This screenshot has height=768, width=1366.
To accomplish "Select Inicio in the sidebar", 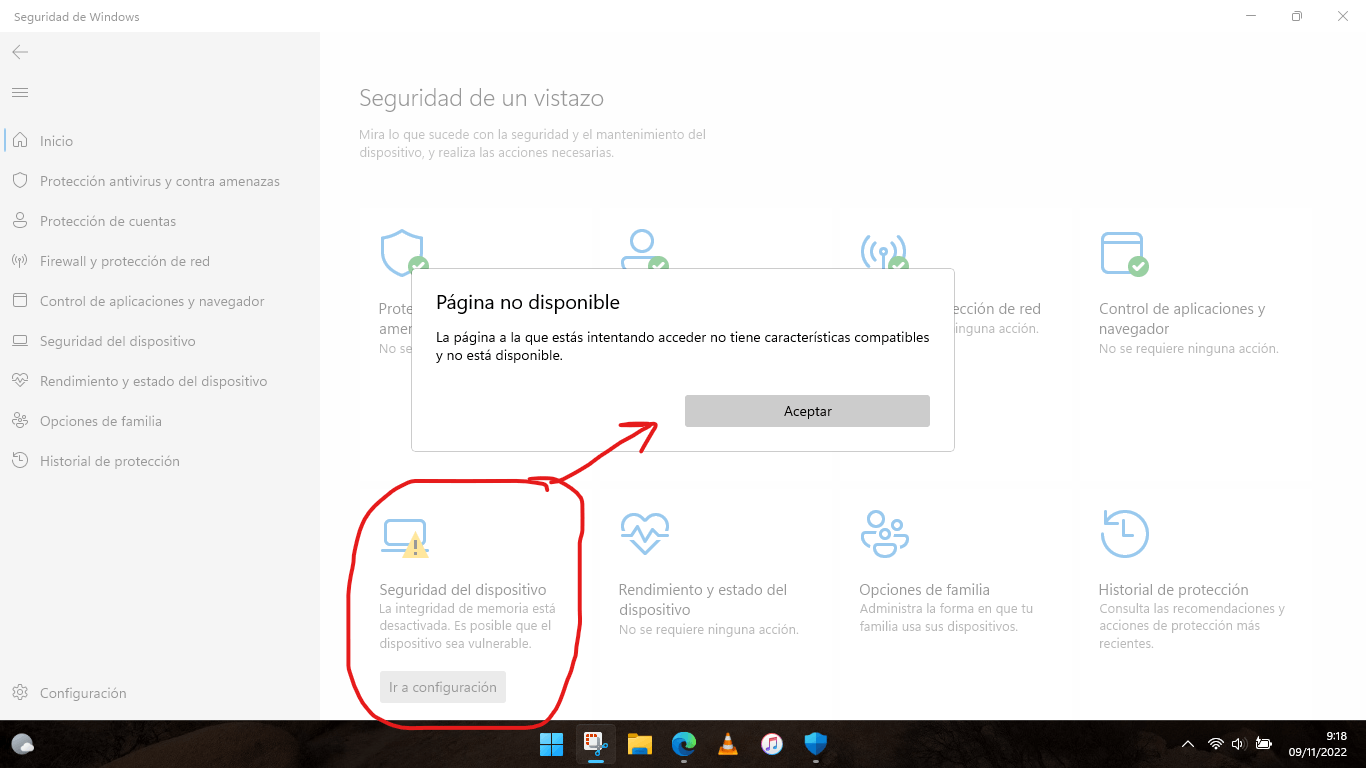I will pyautogui.click(x=160, y=141).
